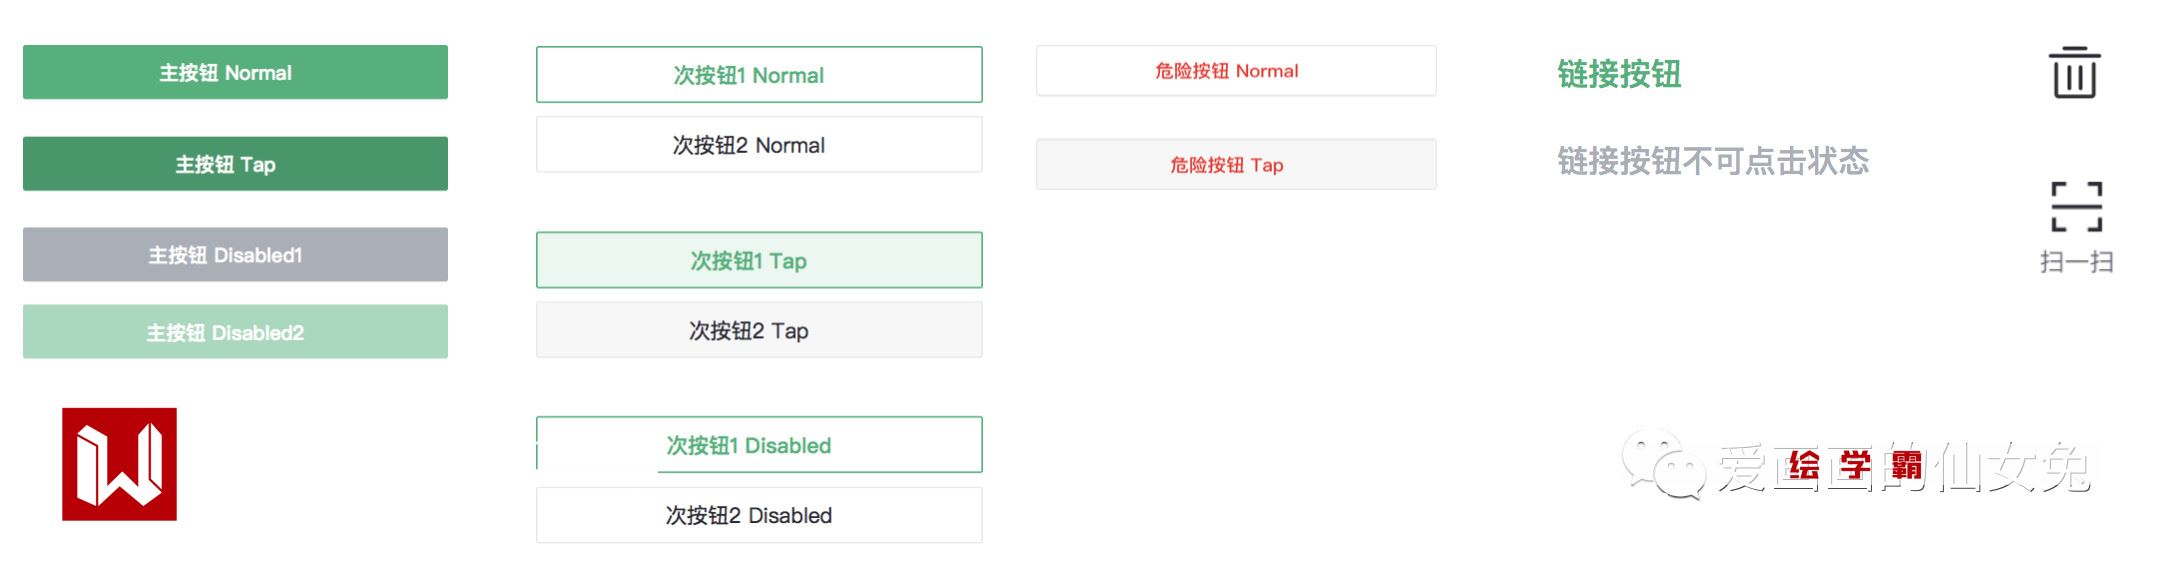Click the 次按钮1 Tap button

(759, 260)
